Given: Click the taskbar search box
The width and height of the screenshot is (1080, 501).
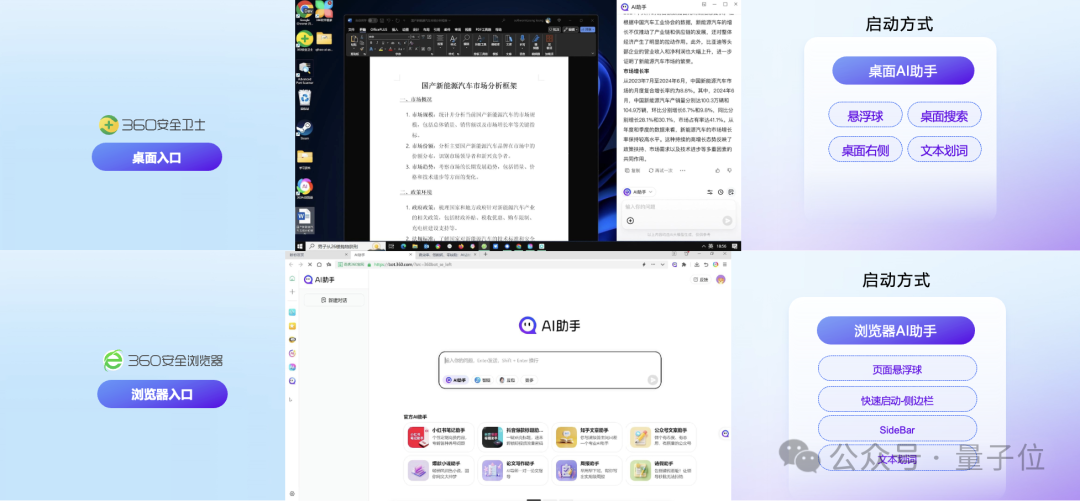Looking at the screenshot, I should coord(346,246).
